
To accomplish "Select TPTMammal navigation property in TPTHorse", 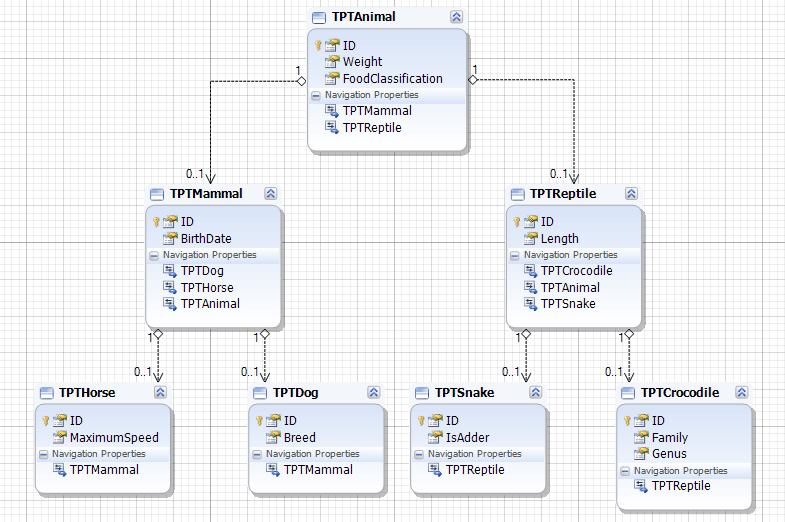I will [x=104, y=469].
